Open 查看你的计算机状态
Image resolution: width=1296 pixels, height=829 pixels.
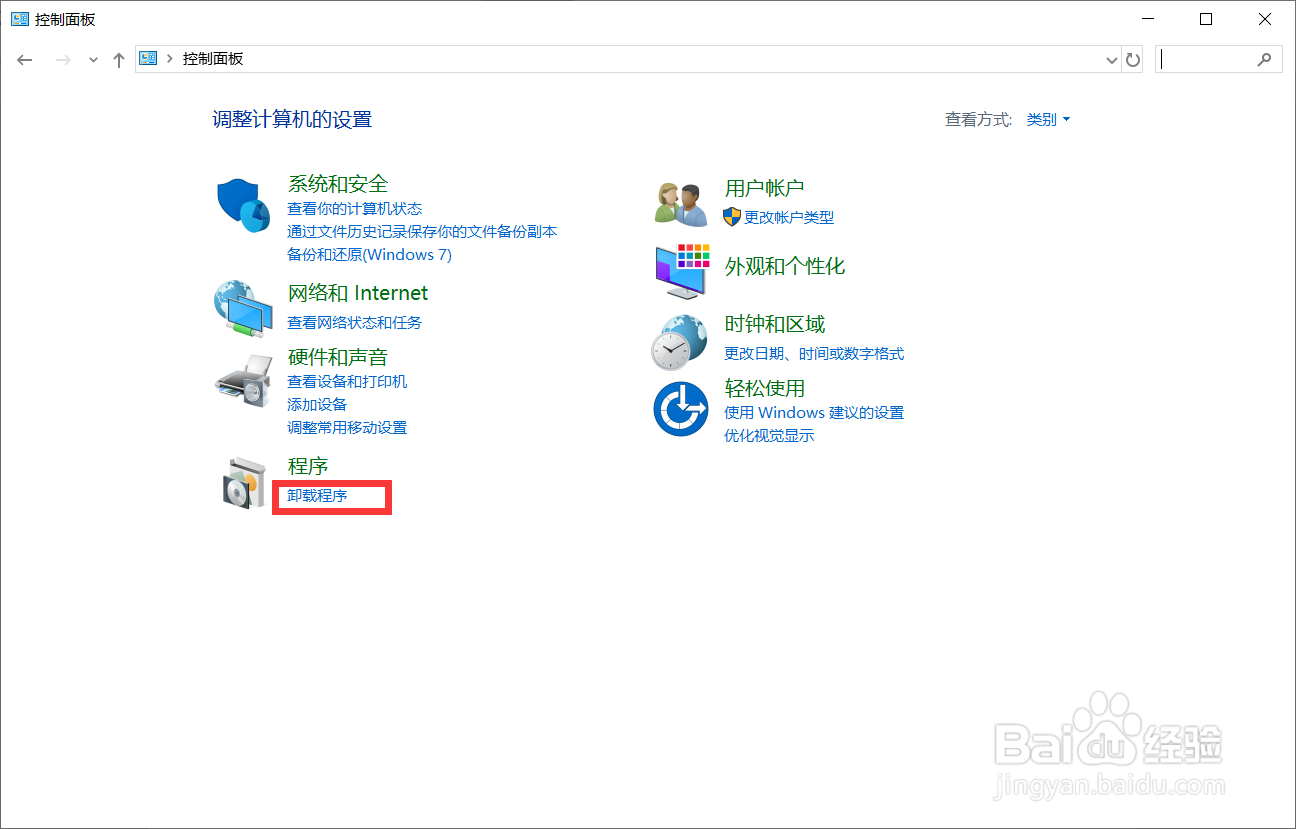[354, 208]
